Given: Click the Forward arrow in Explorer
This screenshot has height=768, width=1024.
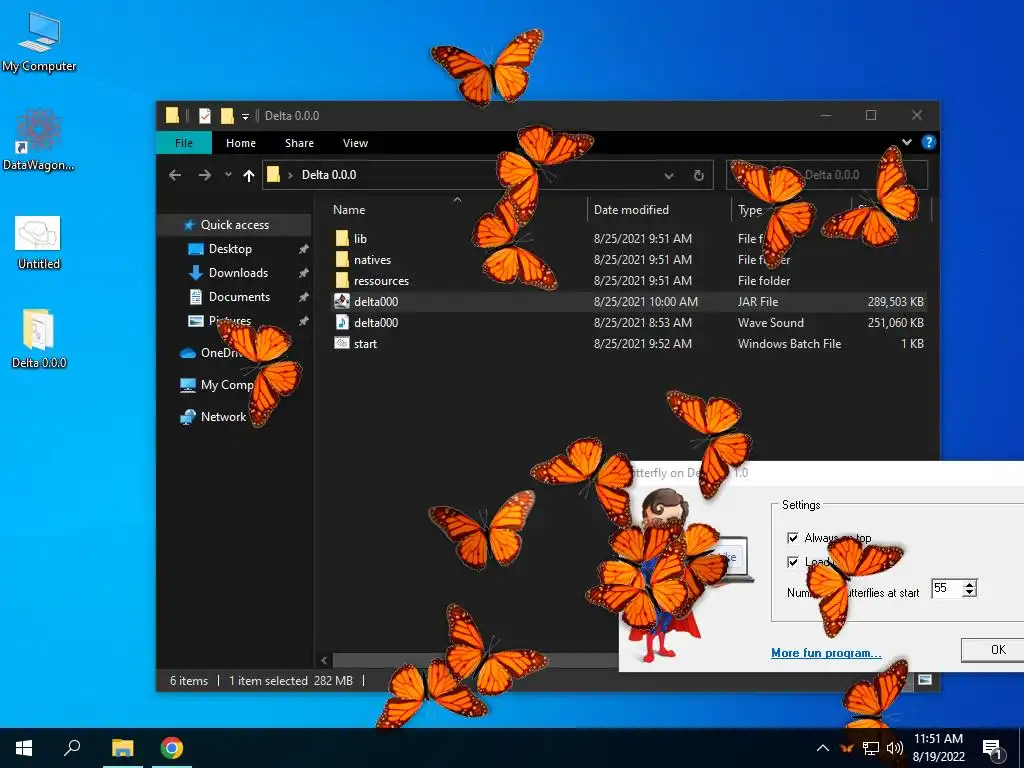Looking at the screenshot, I should point(204,175).
